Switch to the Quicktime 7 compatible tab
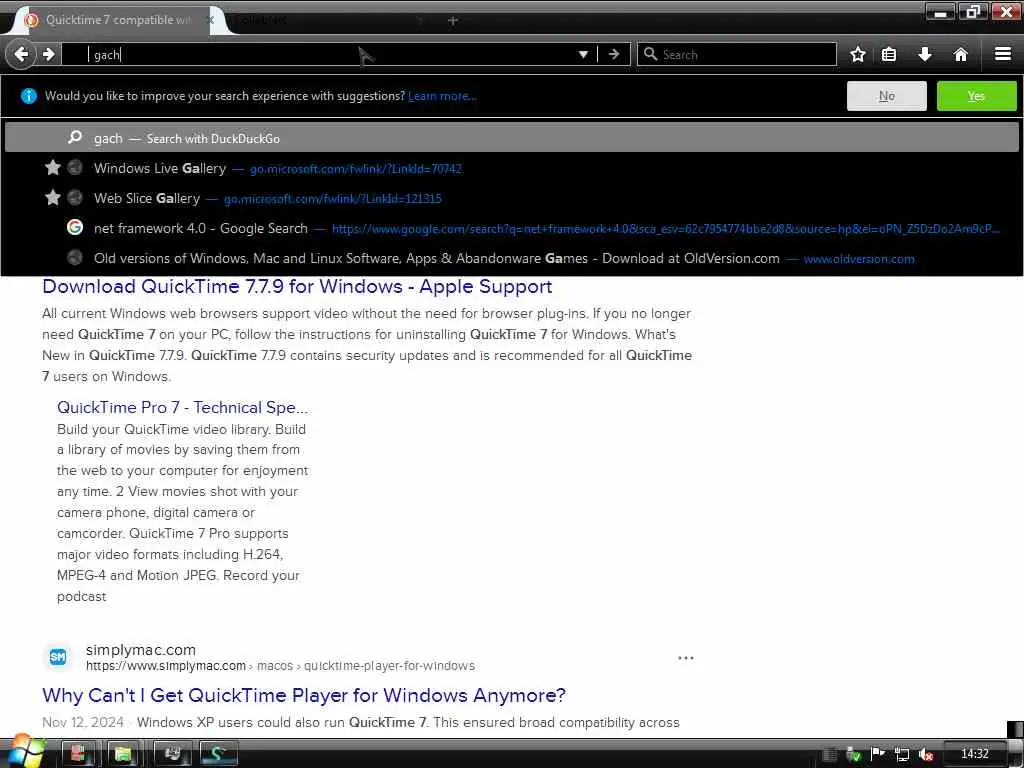The width and height of the screenshot is (1024, 768). tap(118, 20)
